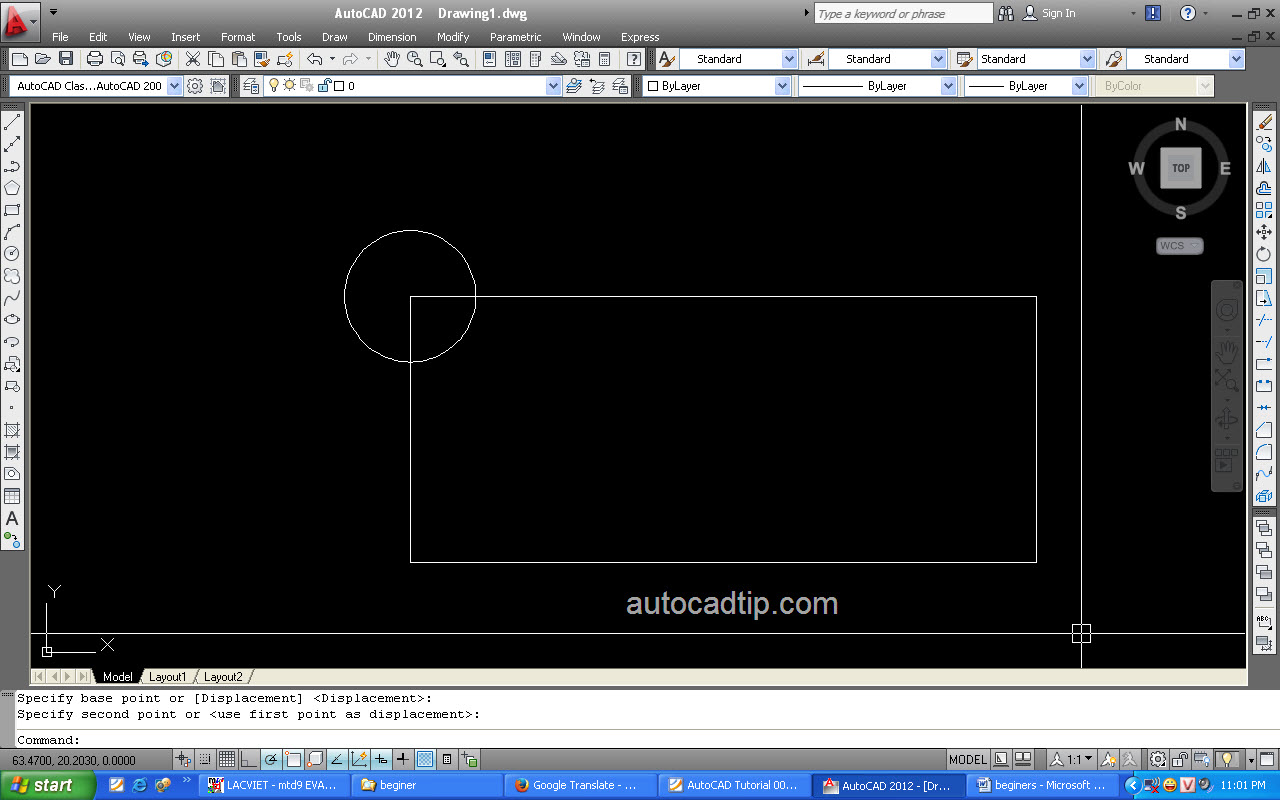Viewport: 1280px width, 800px height.
Task: Open the Parametric menu
Action: [516, 37]
